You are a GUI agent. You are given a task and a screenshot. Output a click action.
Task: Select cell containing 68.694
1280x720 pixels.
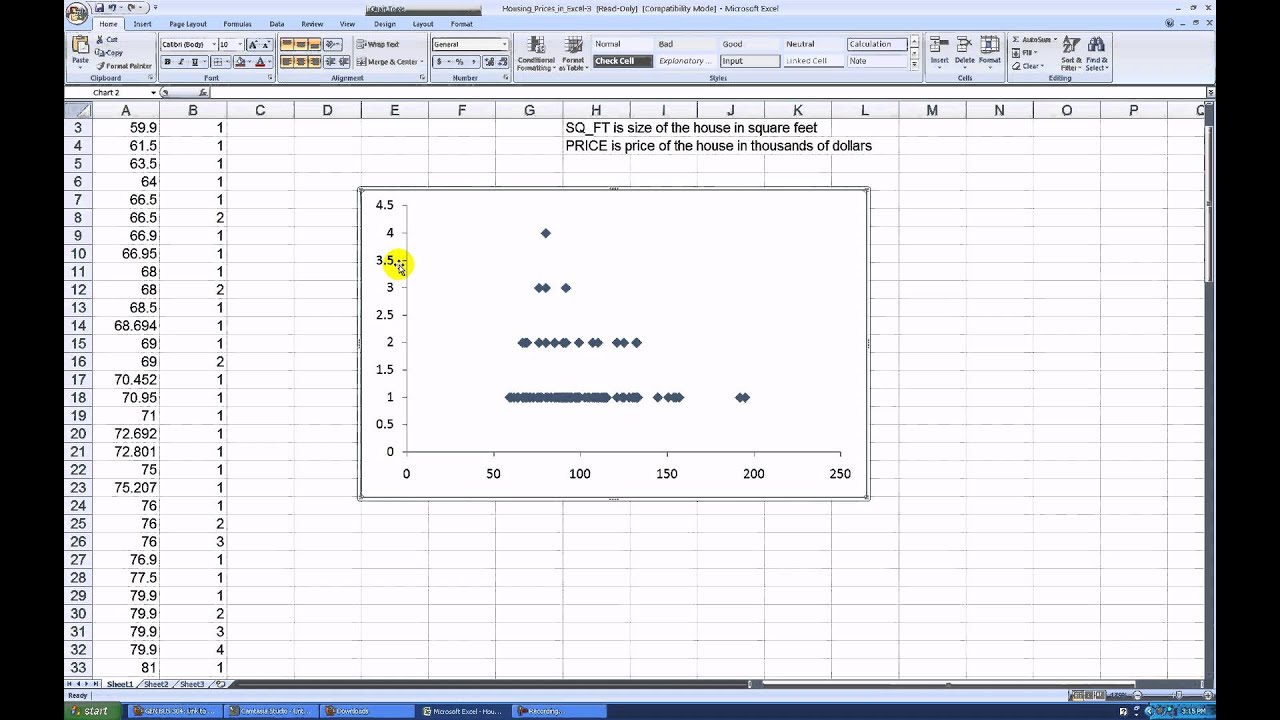pyautogui.click(x=126, y=326)
